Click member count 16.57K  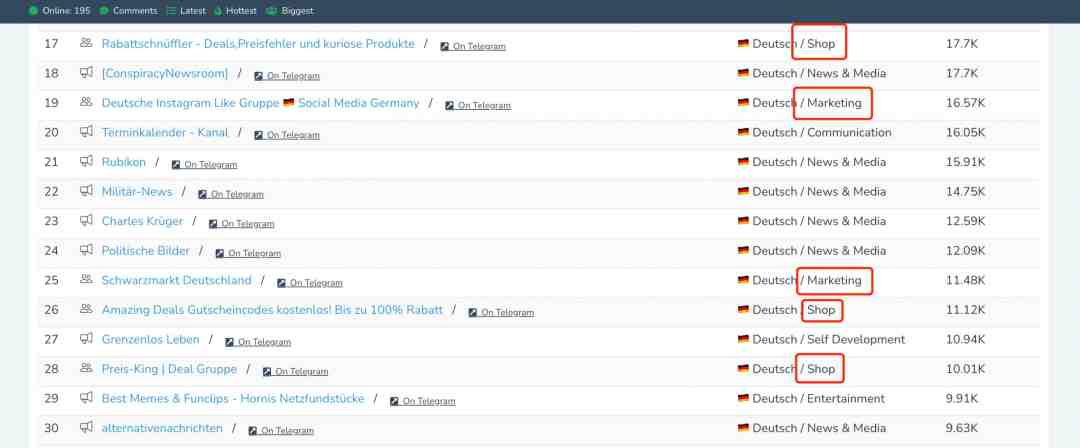click(966, 103)
